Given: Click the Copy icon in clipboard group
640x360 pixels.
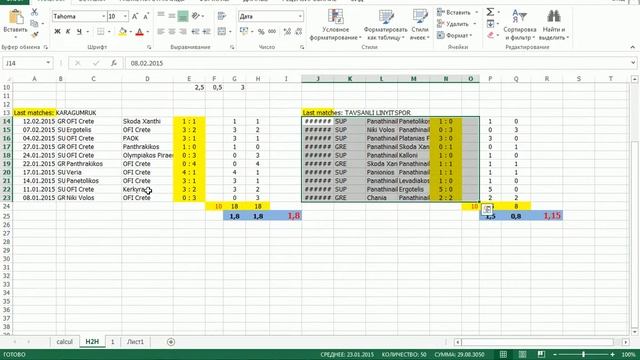Looking at the screenshot, I should pos(35,24).
